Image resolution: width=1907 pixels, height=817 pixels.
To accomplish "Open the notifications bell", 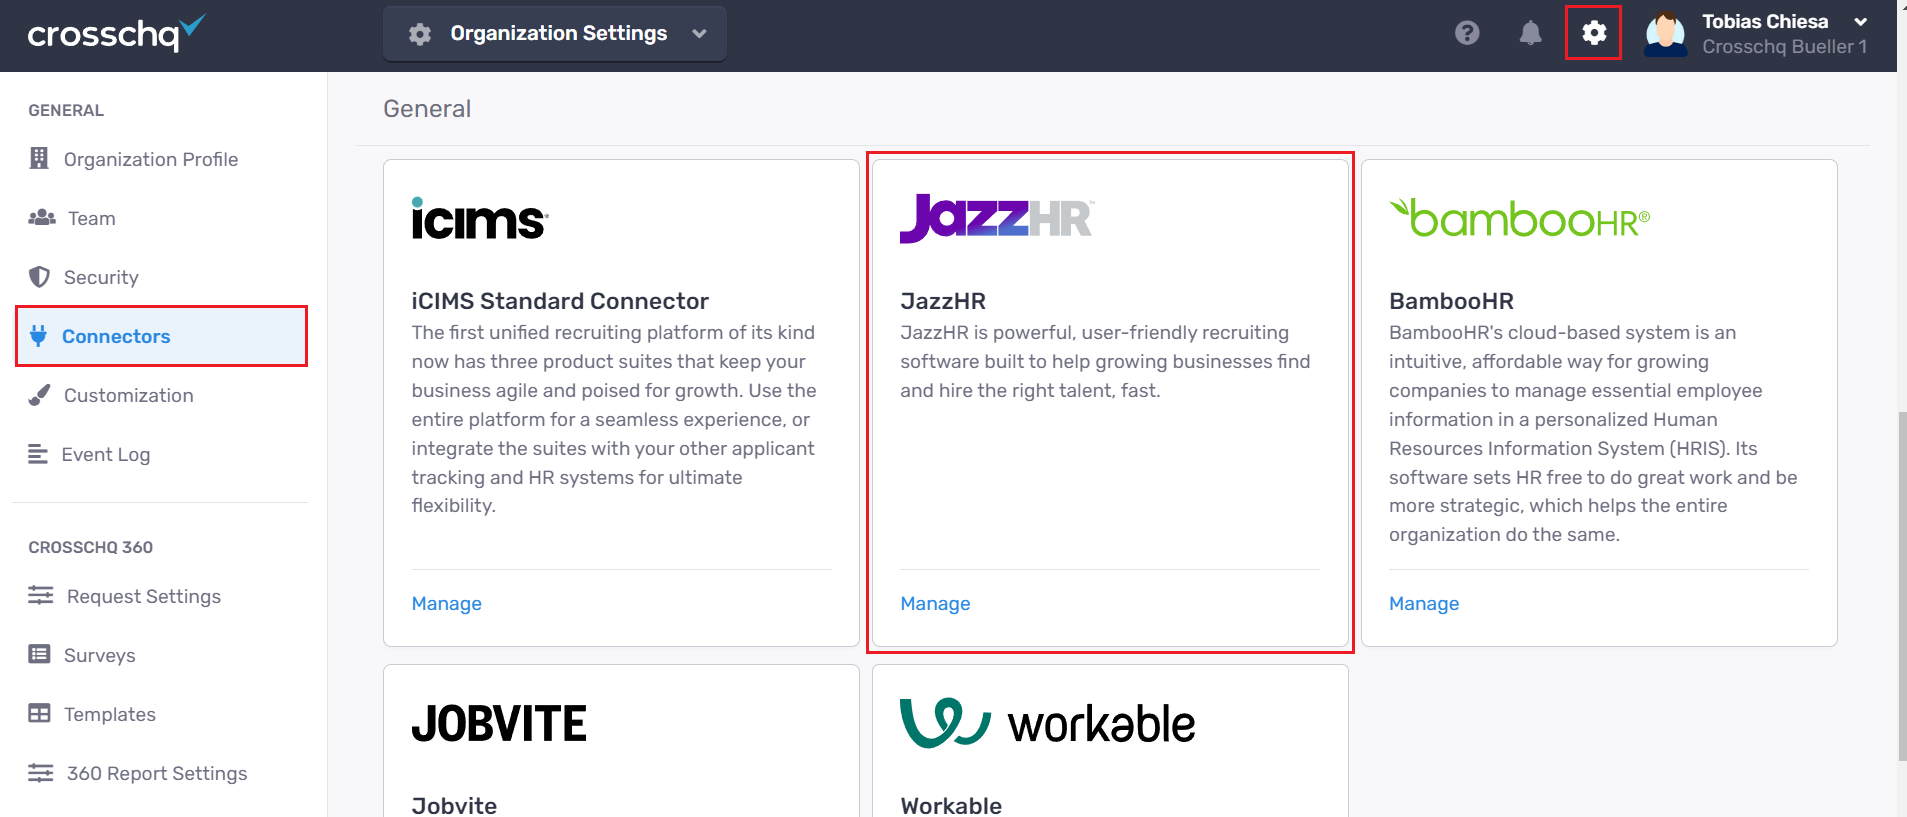I will pos(1530,33).
